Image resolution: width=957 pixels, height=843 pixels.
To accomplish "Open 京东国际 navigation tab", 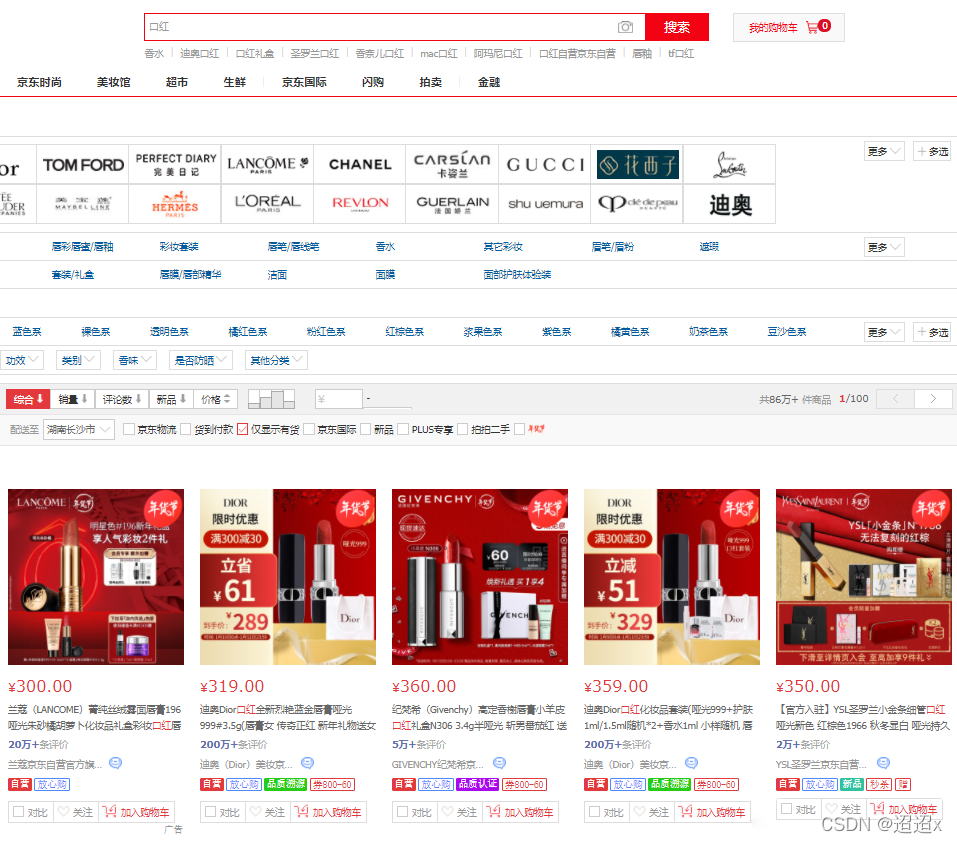I will pos(304,82).
